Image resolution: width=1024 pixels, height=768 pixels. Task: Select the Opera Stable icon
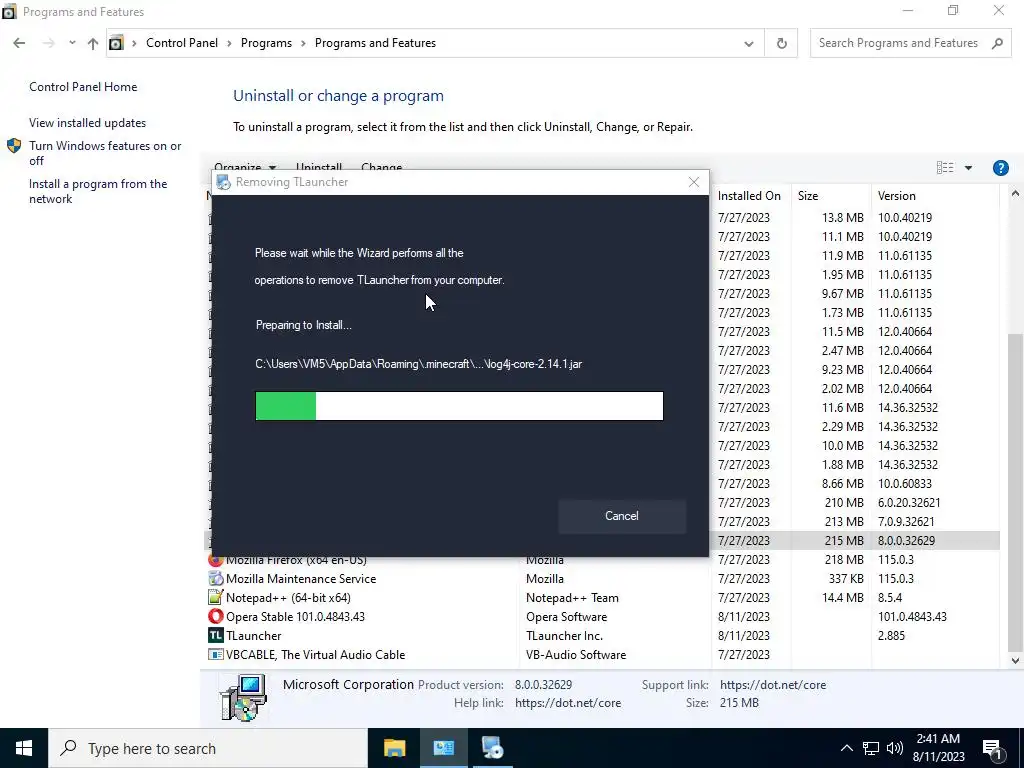click(216, 616)
